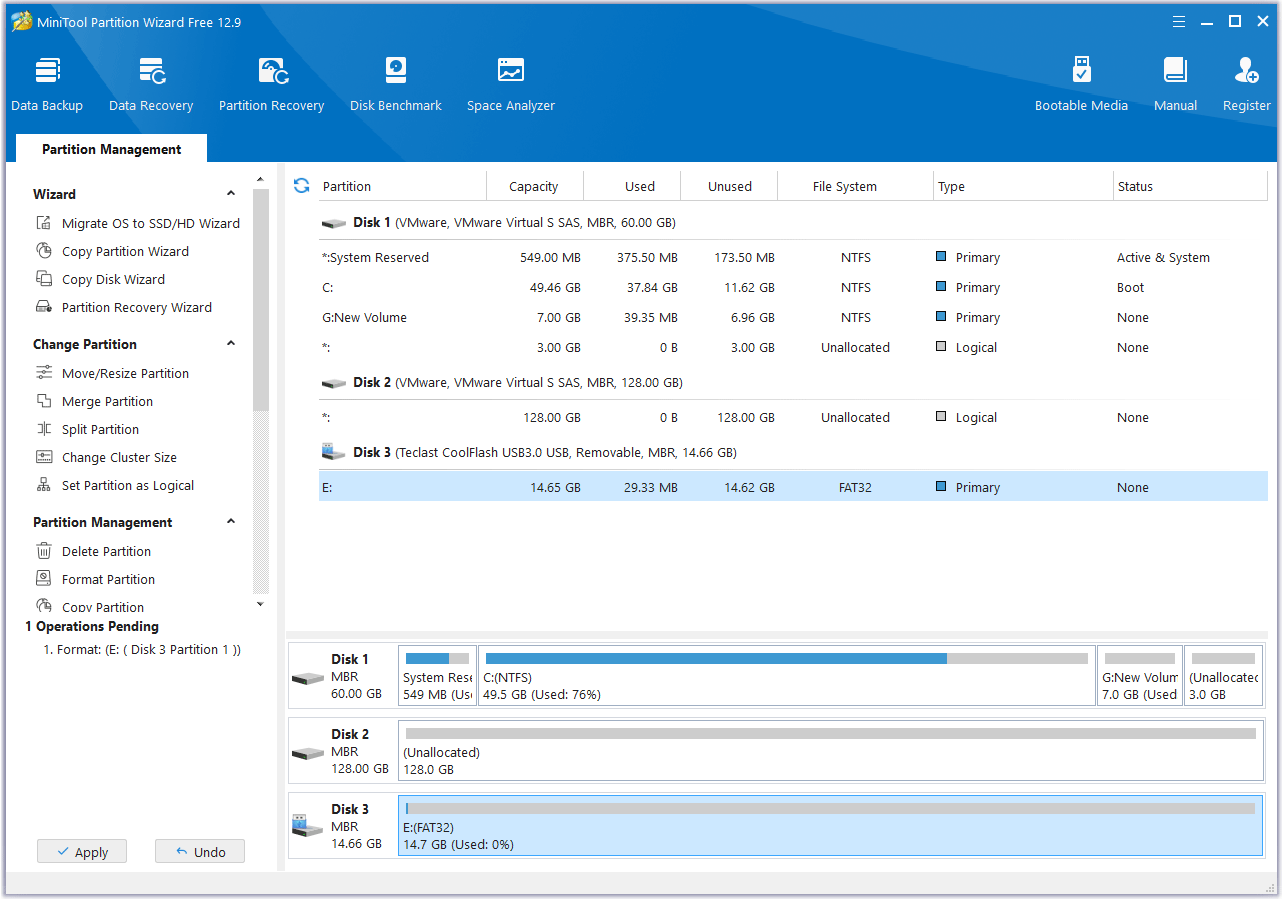1282x899 pixels.
Task: Click the Type column header
Action: 1023,186
